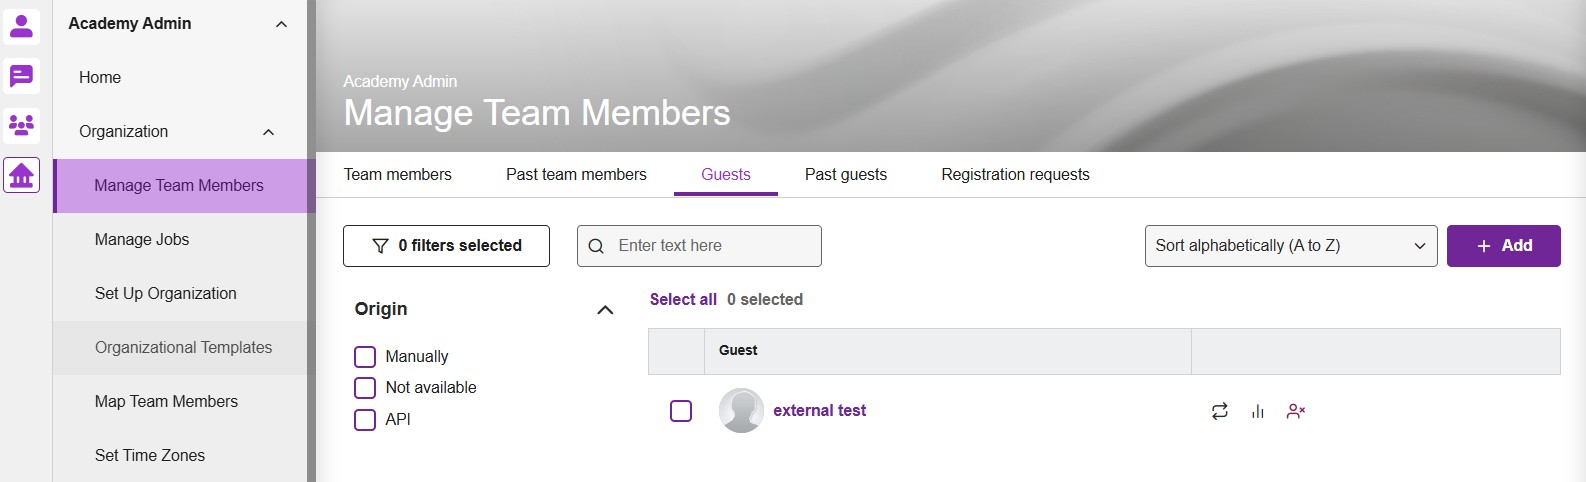Check the Manually origin filter
The height and width of the screenshot is (482, 1586).
[x=365, y=357]
